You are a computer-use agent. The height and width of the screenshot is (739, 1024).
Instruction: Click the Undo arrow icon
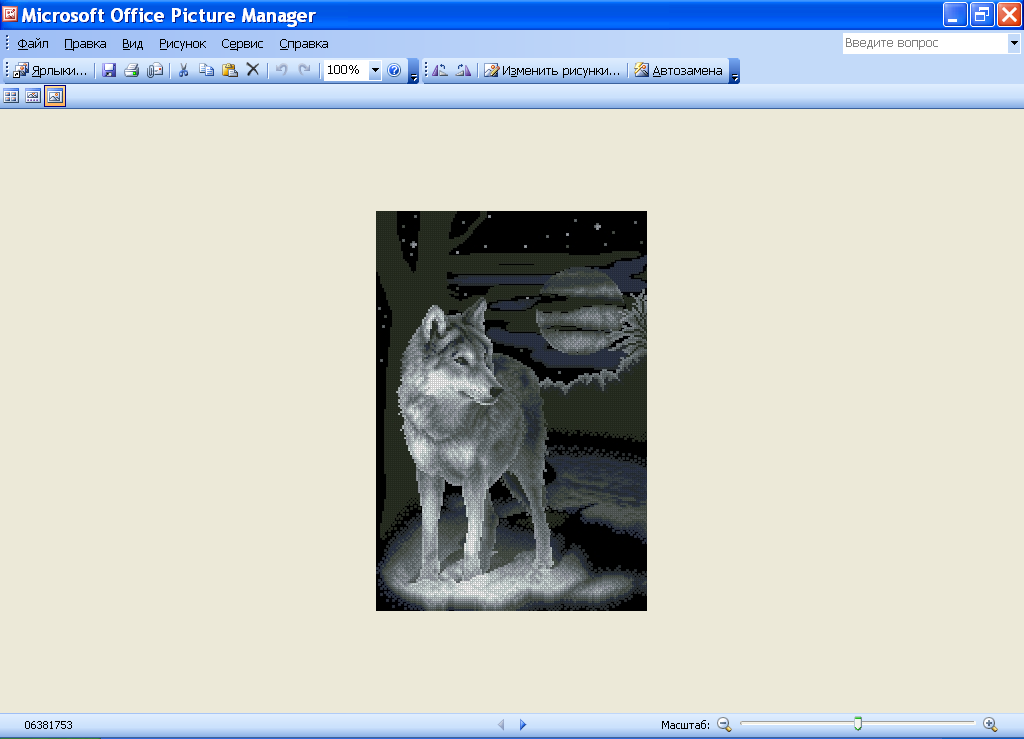(281, 70)
